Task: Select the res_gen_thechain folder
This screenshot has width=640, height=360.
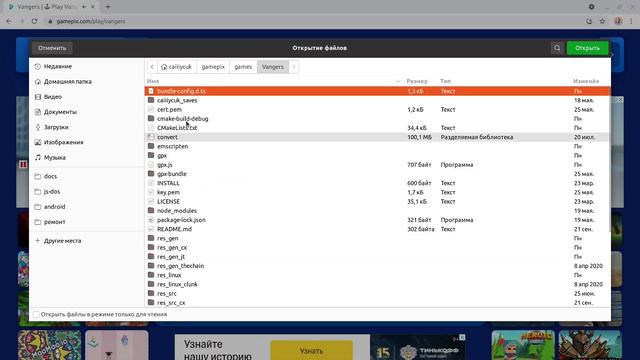Action: point(377,266)
